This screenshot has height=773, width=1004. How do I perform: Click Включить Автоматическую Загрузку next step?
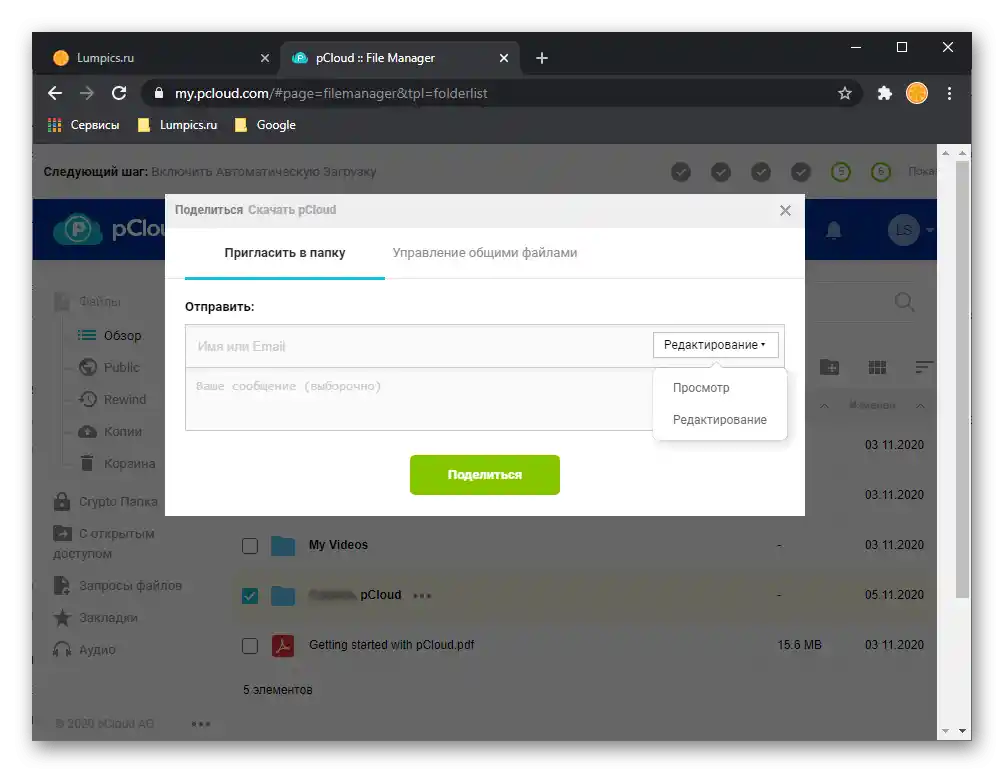pos(263,172)
